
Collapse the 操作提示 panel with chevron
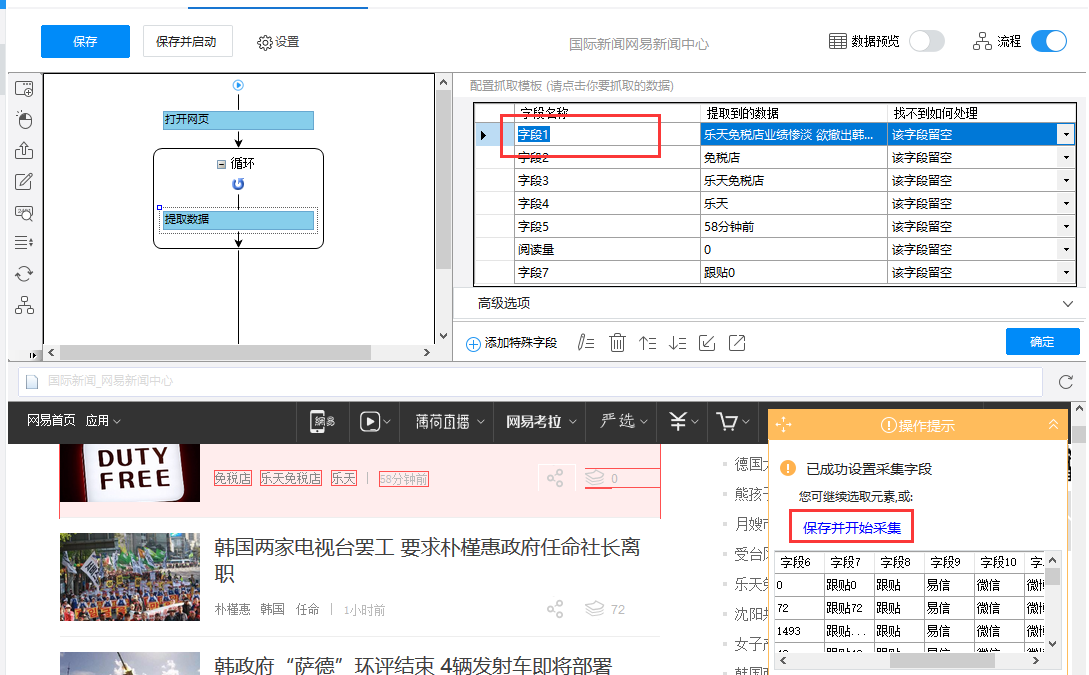pyautogui.click(x=1054, y=424)
